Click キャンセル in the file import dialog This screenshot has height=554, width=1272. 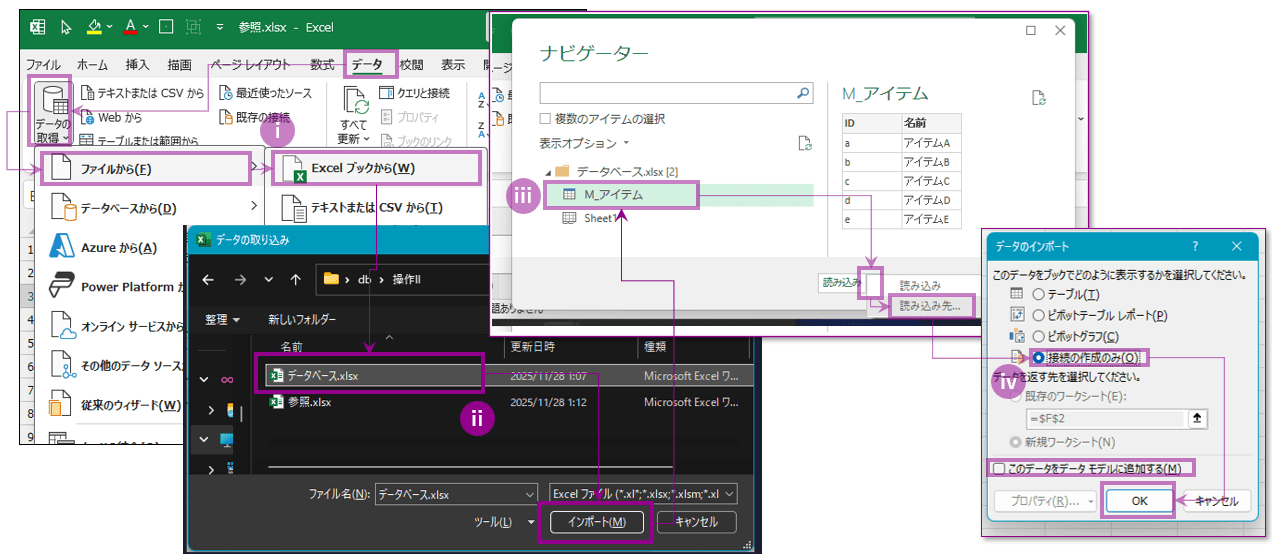click(697, 522)
